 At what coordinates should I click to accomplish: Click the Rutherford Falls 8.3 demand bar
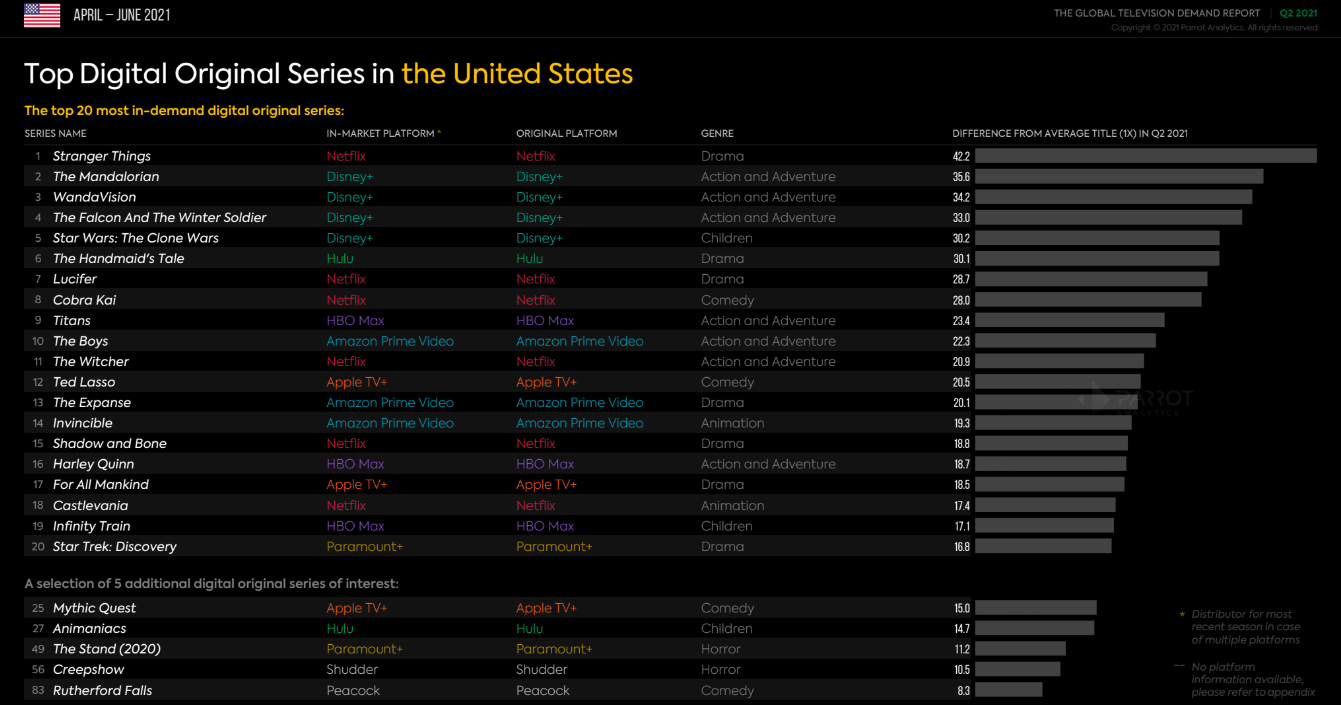click(x=1008, y=690)
